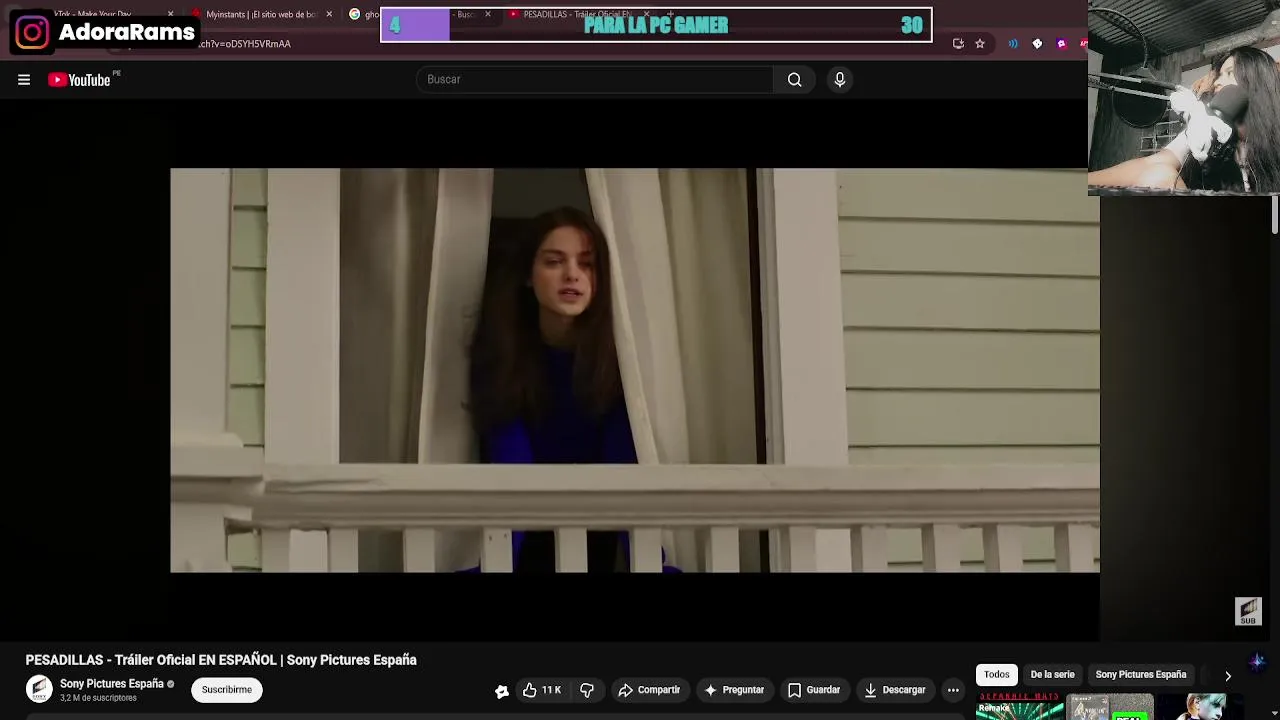Select the De la serie chip
The height and width of the screenshot is (720, 1280).
pyautogui.click(x=1053, y=675)
